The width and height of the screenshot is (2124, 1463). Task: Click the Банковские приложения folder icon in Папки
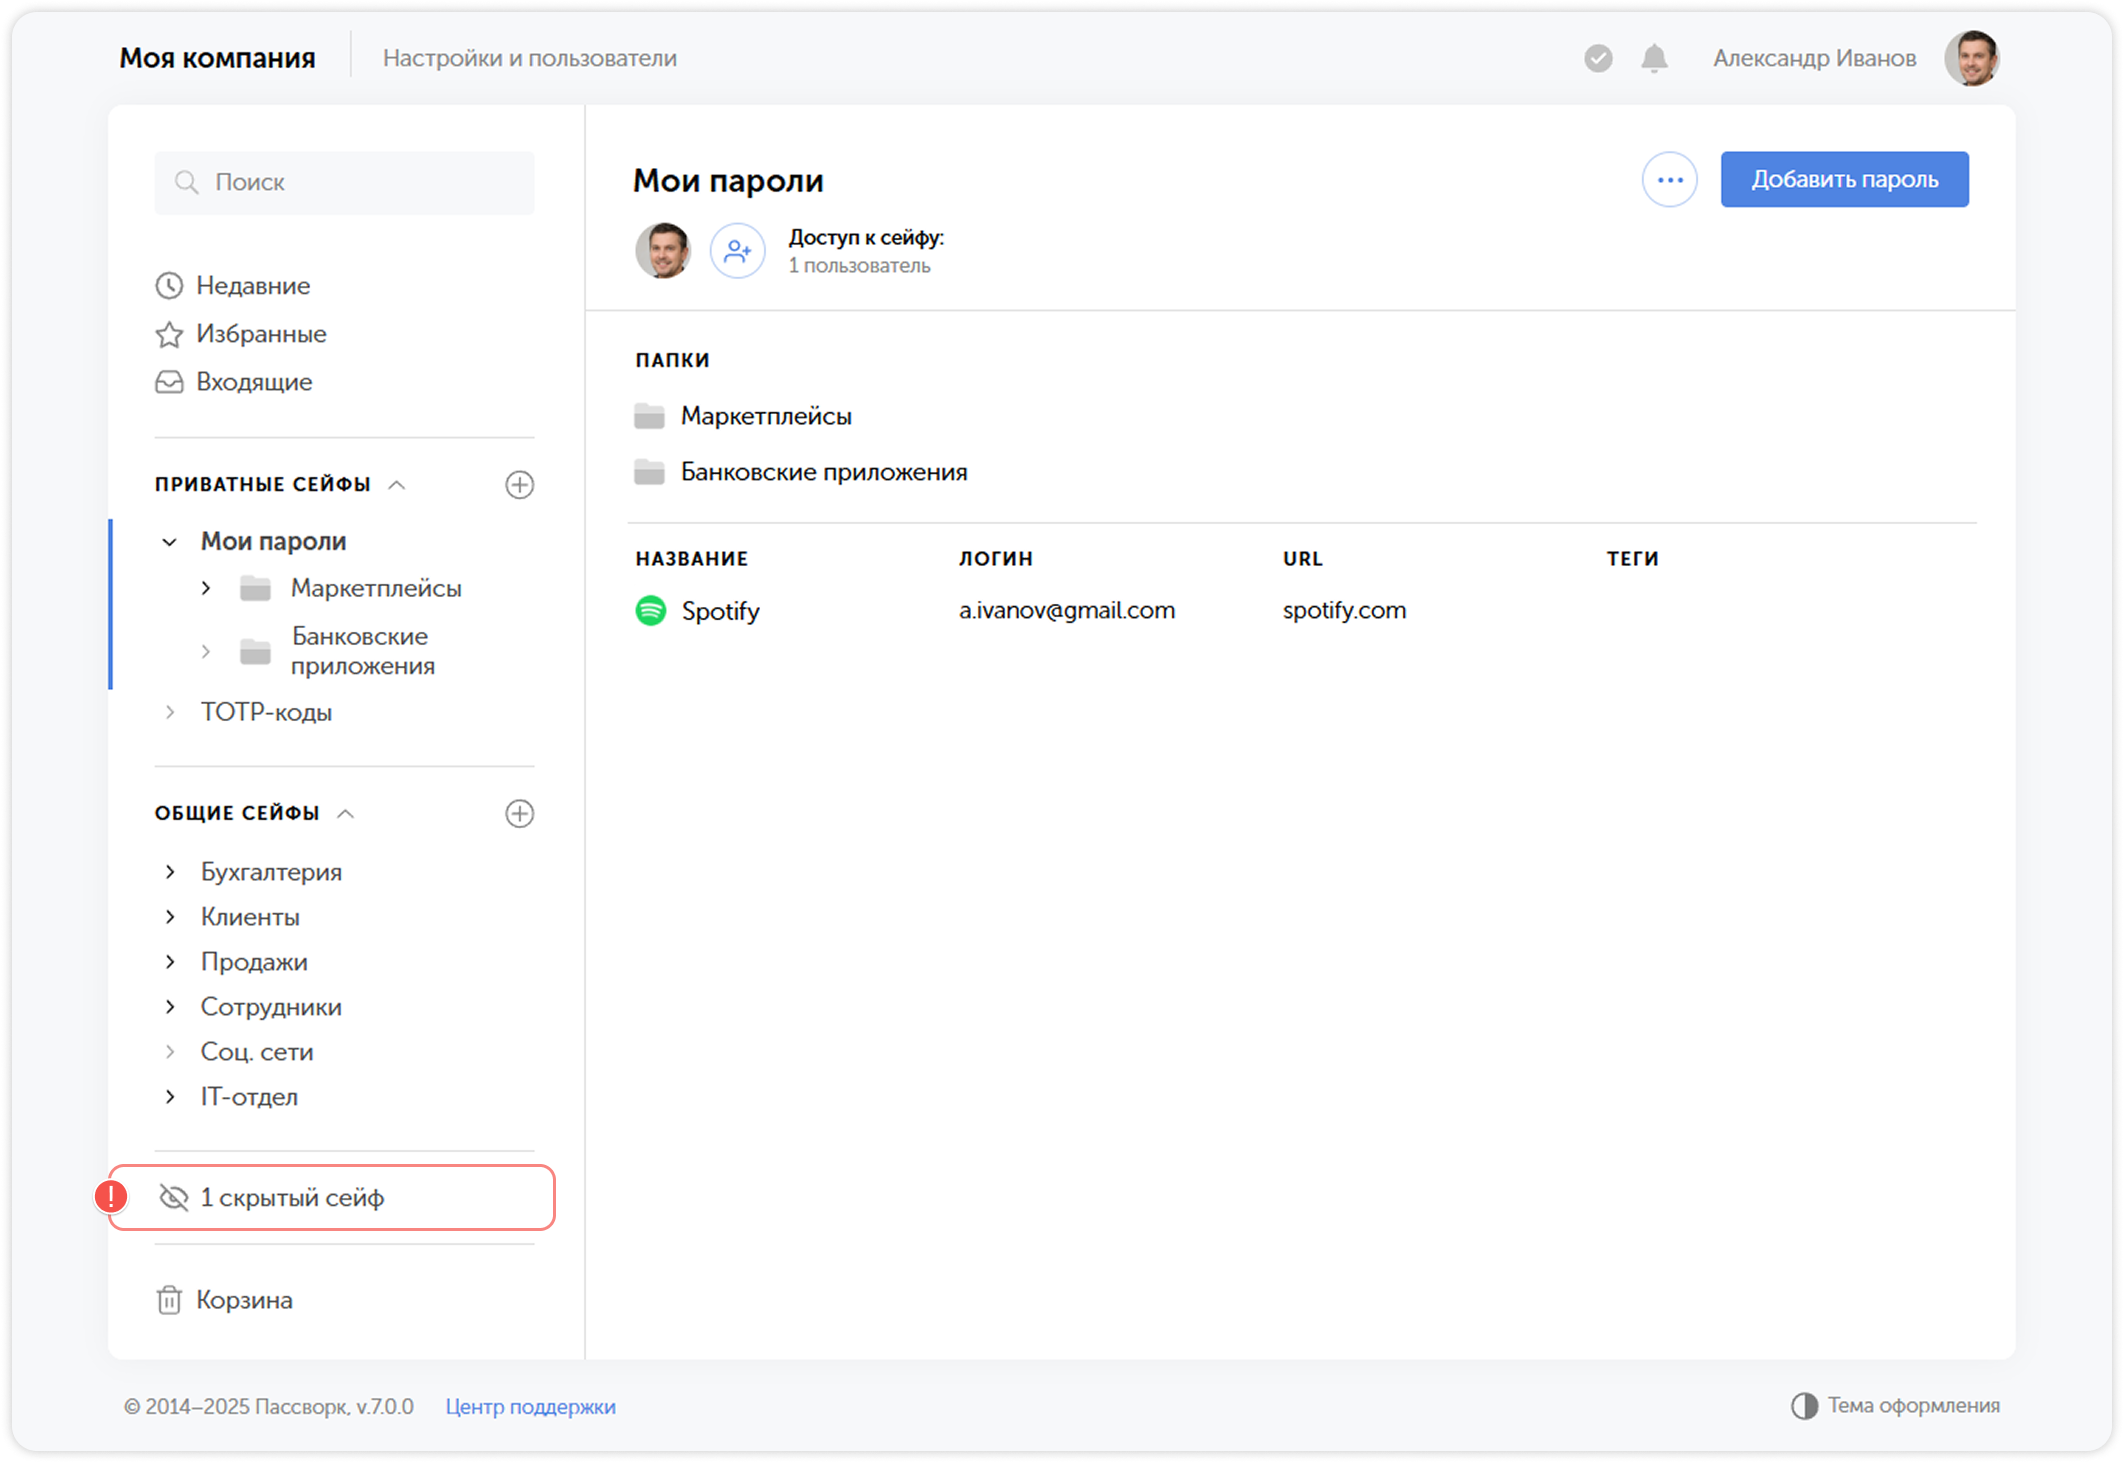pos(649,472)
